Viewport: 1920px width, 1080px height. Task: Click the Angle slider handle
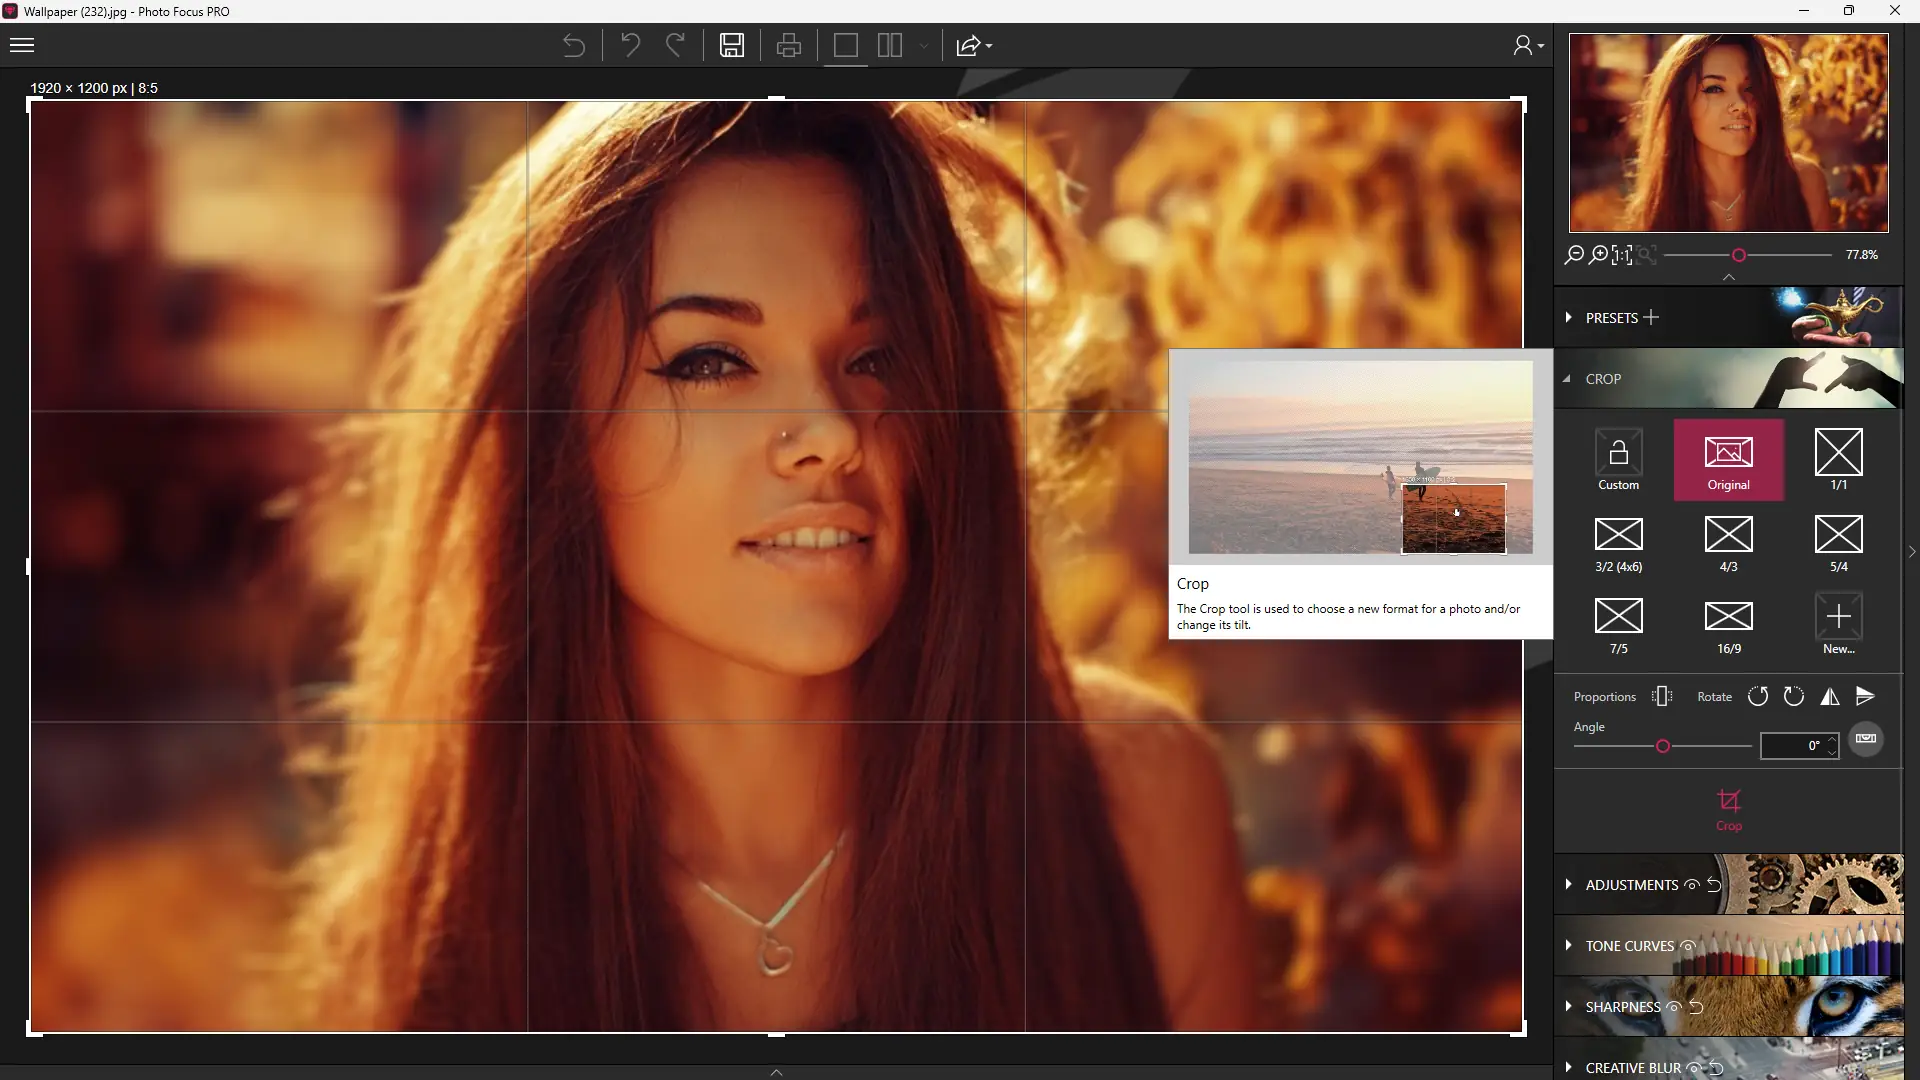pos(1663,747)
